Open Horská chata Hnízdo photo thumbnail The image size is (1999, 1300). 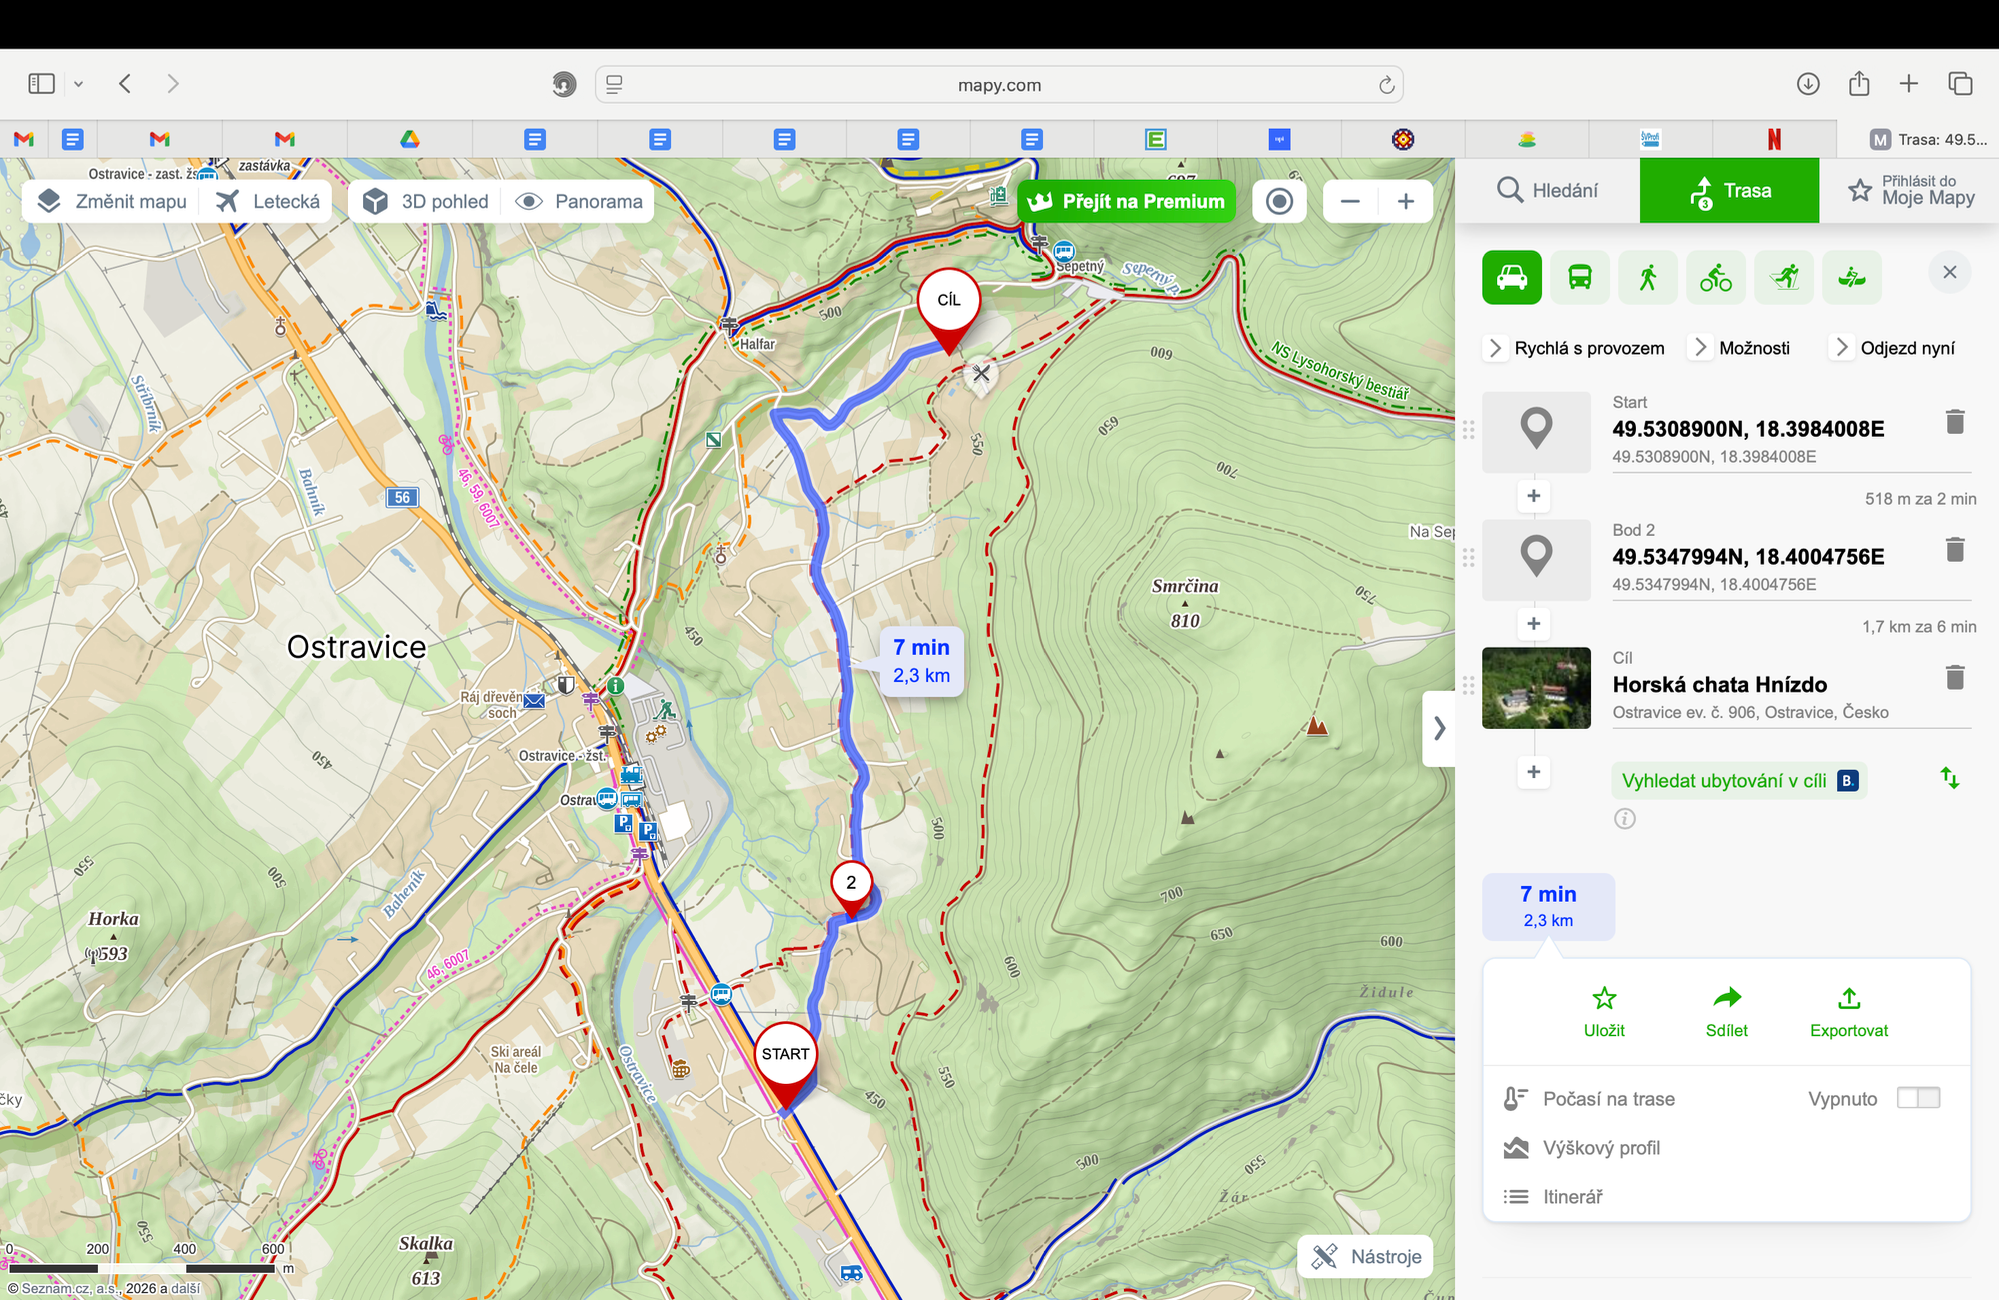pos(1536,688)
